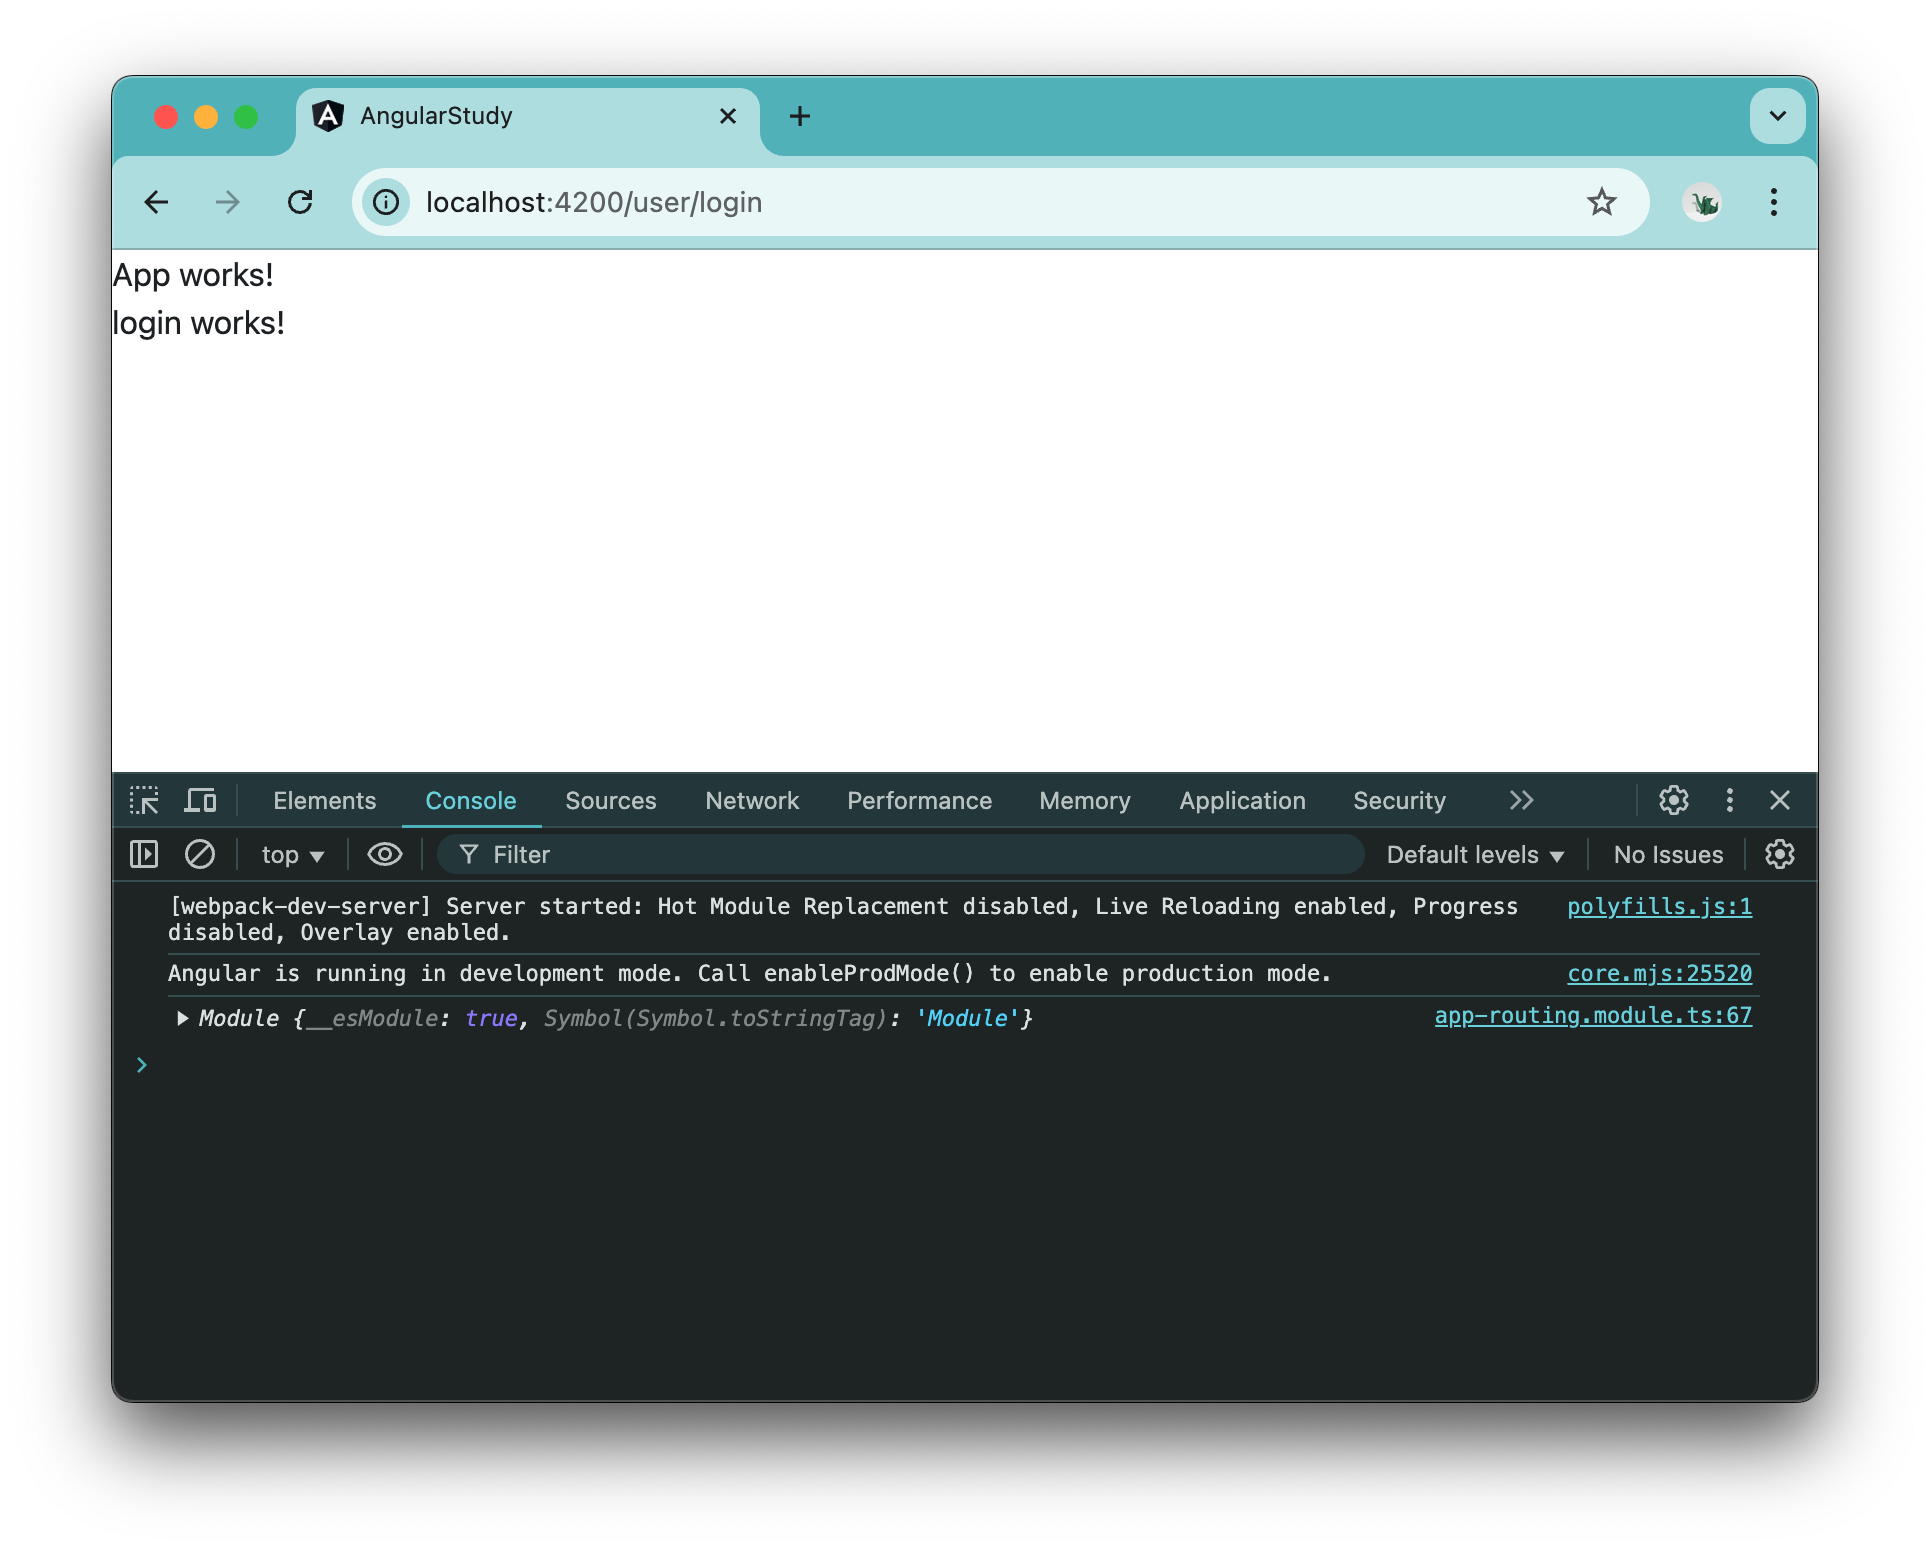
Task: Clear the console
Action: click(200, 854)
